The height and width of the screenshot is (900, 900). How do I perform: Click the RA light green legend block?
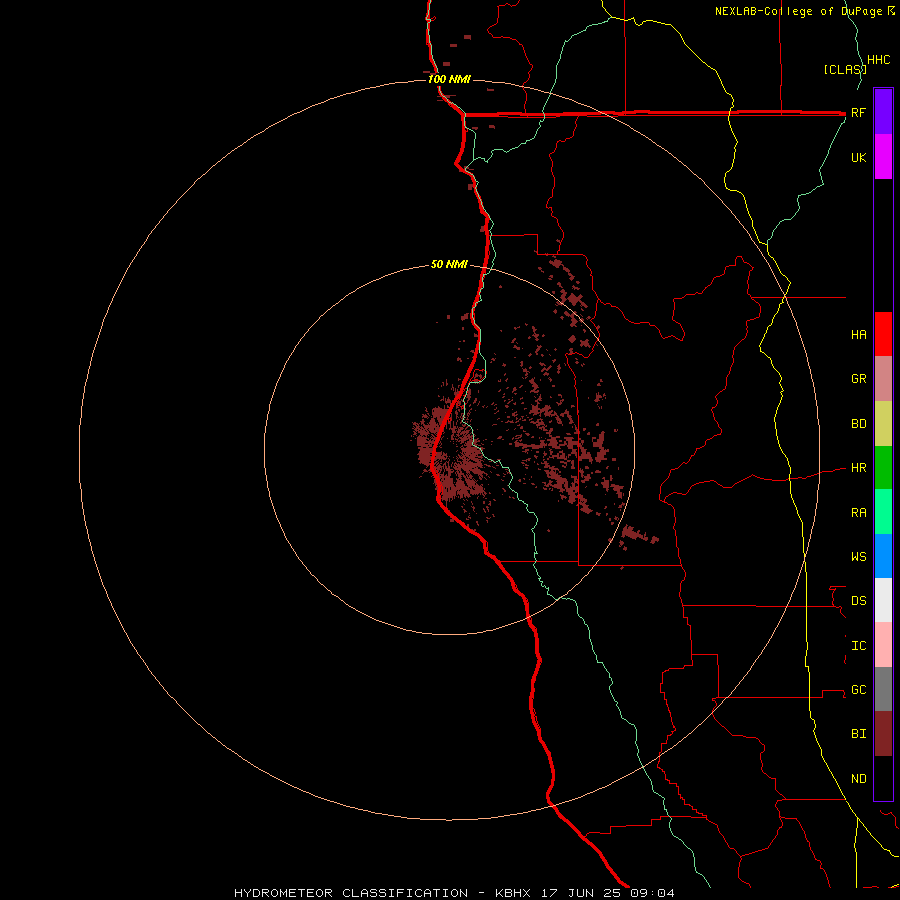(883, 512)
